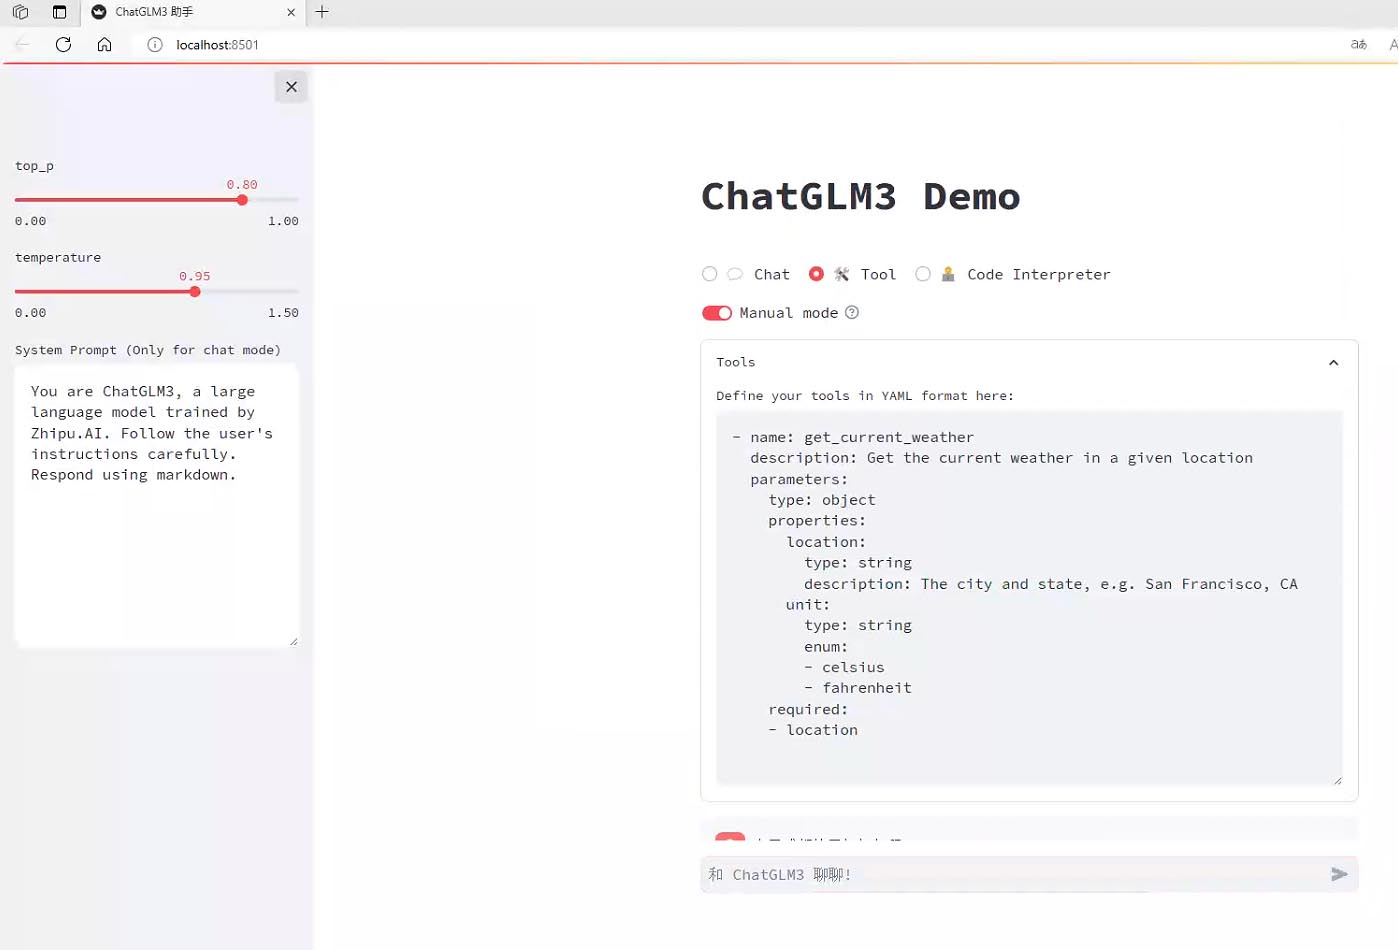1398x950 pixels.
Task: Click the temperature slider handle
Action: point(195,292)
